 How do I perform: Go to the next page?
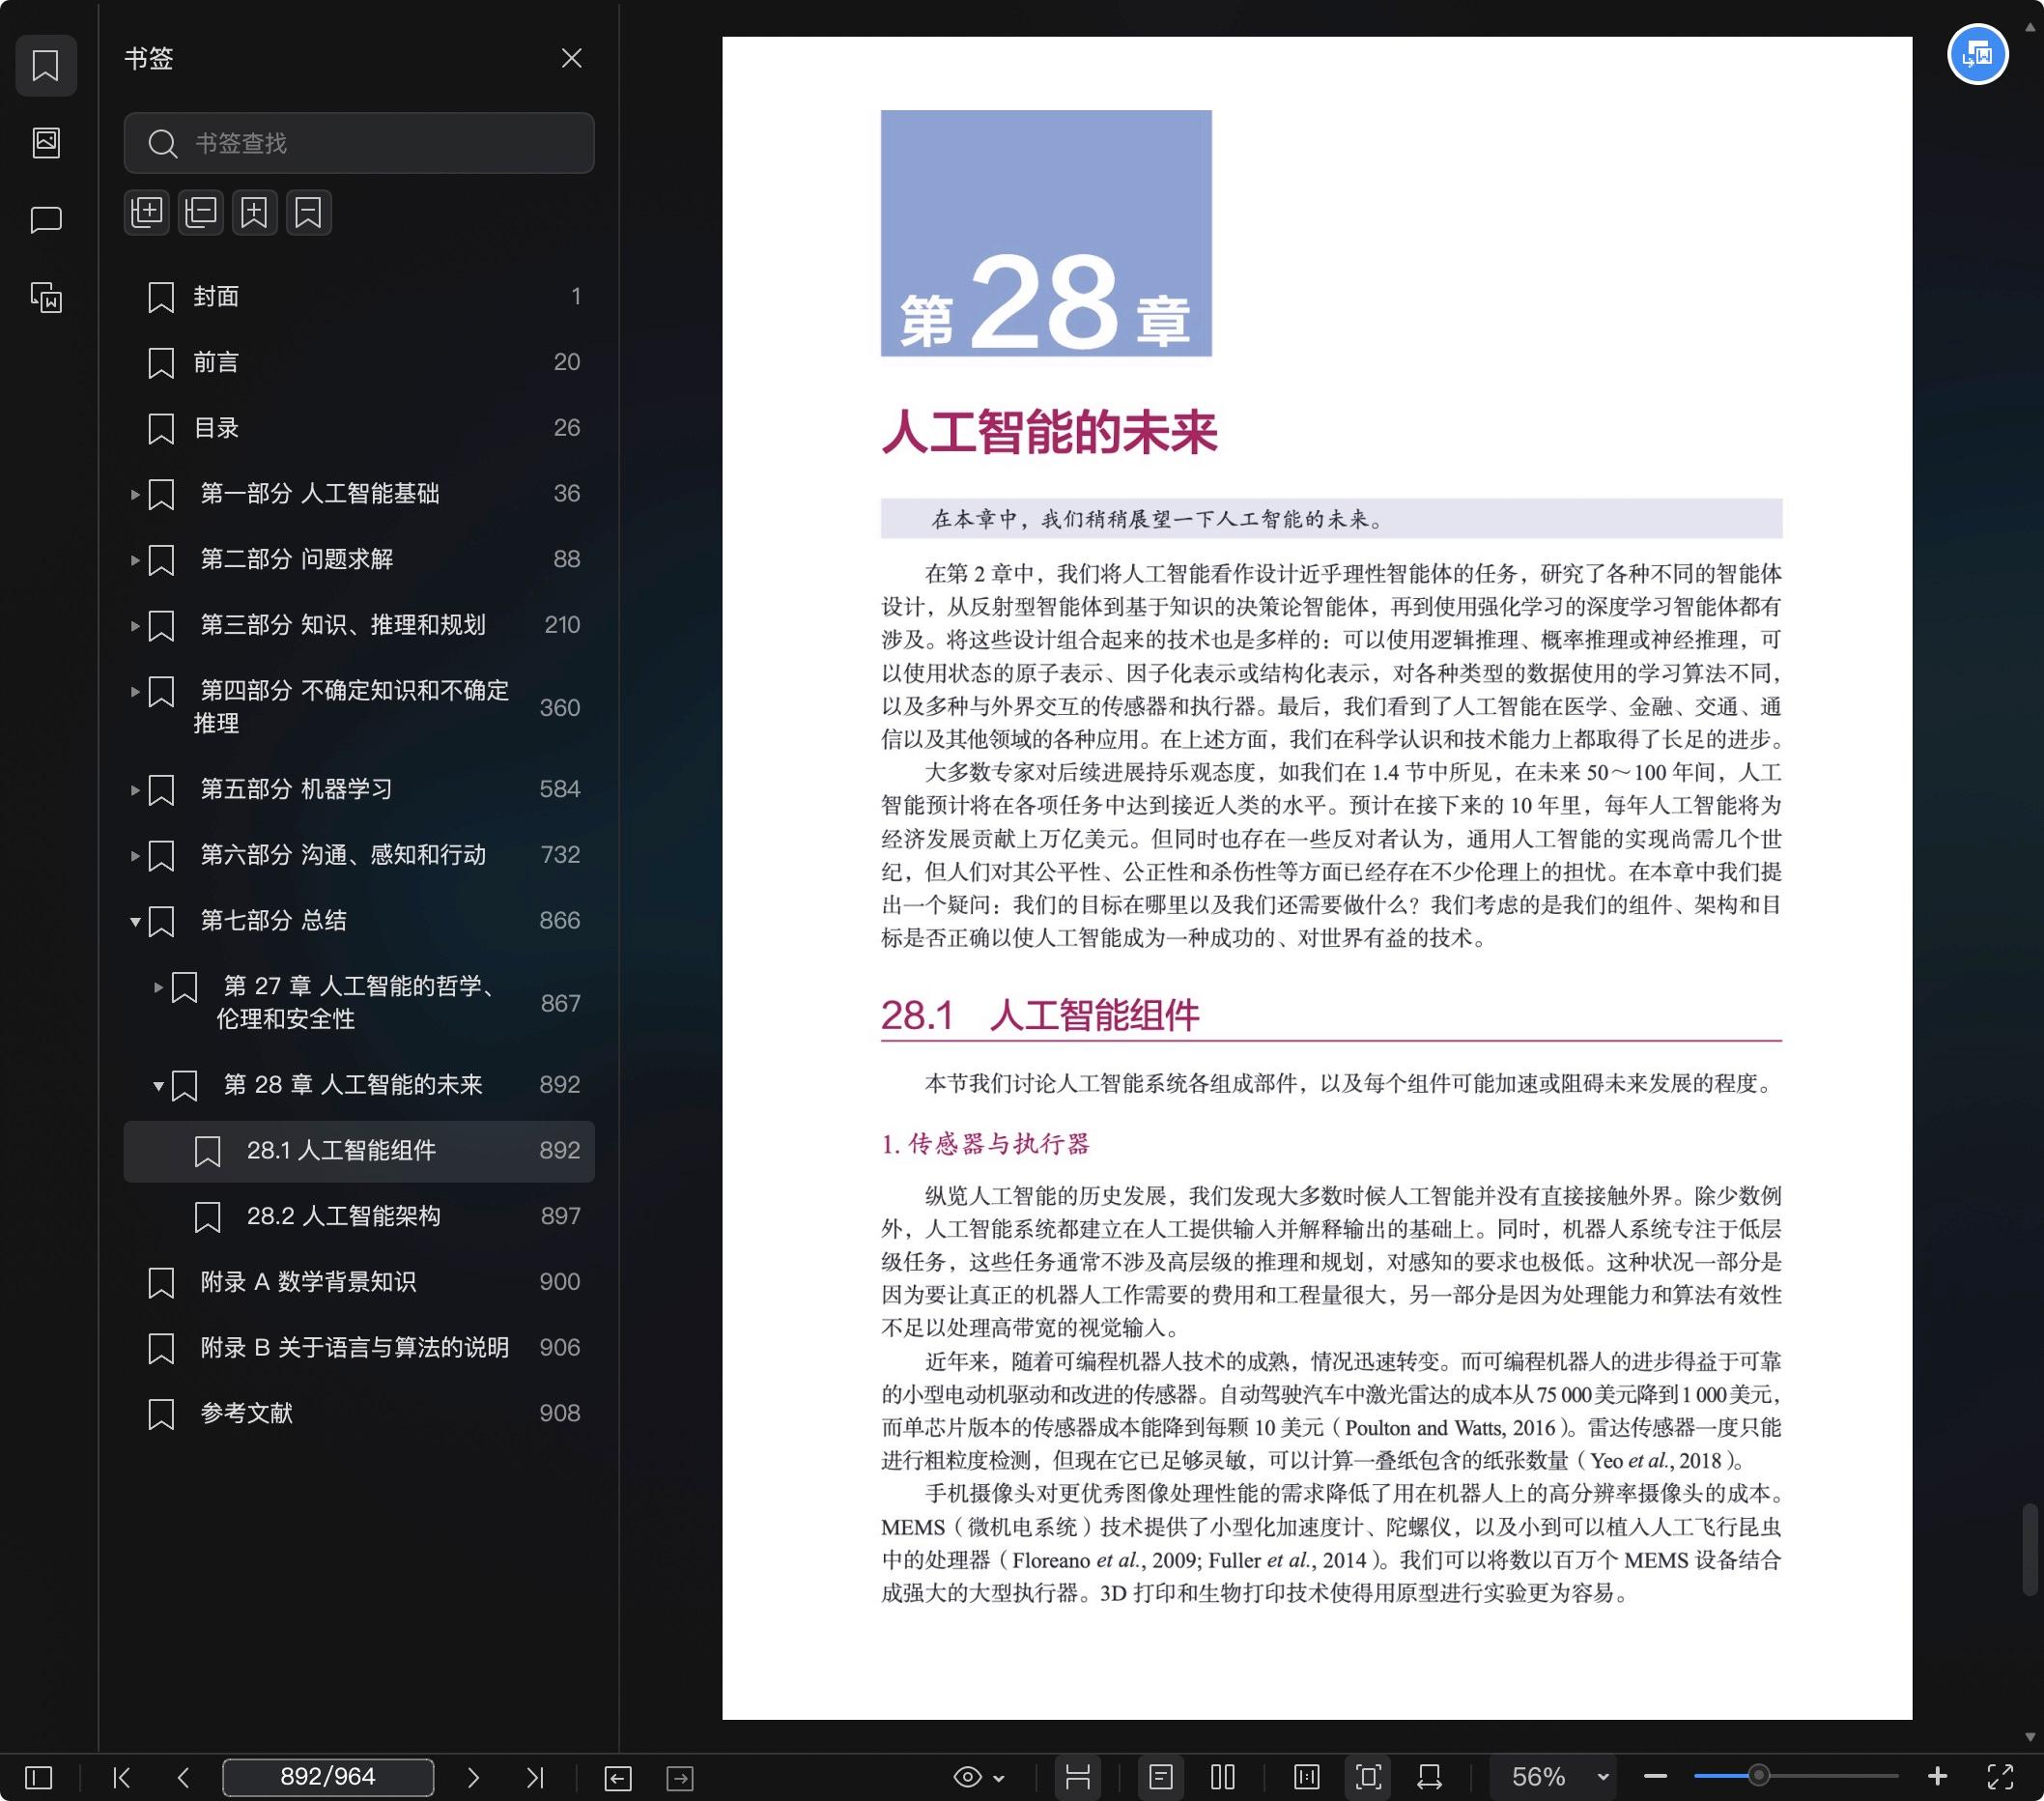pyautogui.click(x=473, y=1777)
